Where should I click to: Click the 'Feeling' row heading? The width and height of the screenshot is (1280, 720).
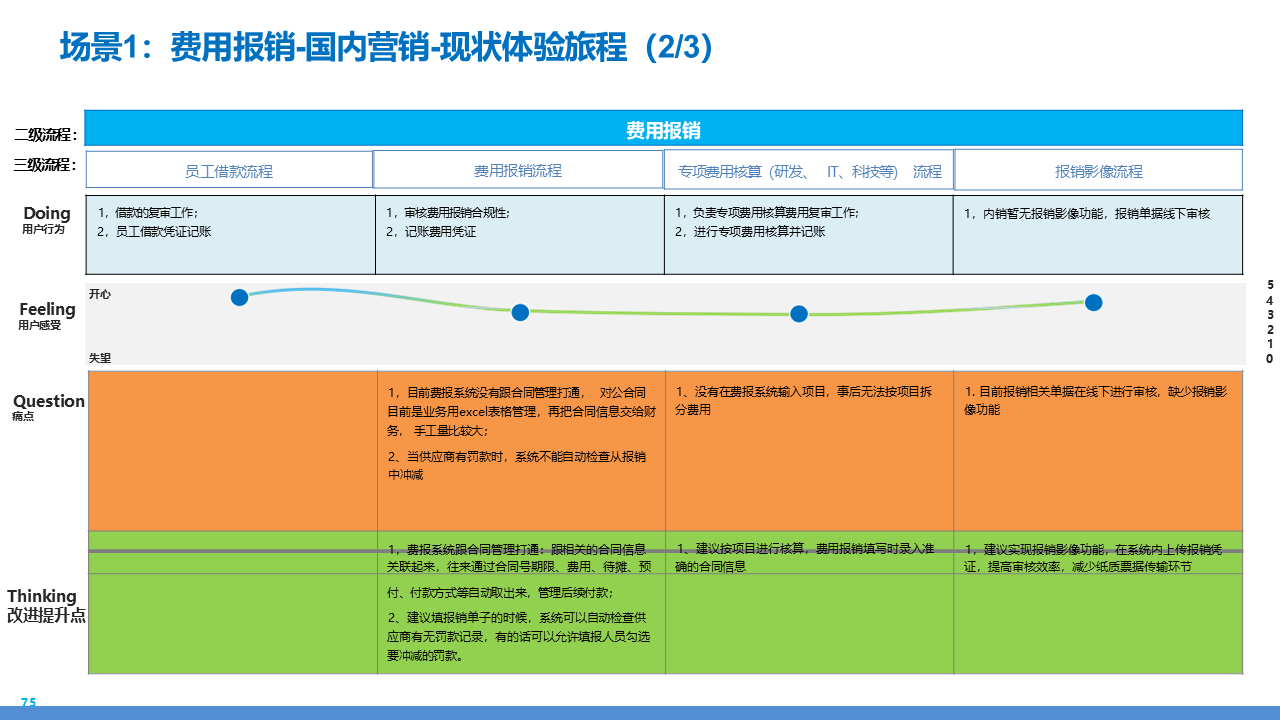click(x=47, y=310)
